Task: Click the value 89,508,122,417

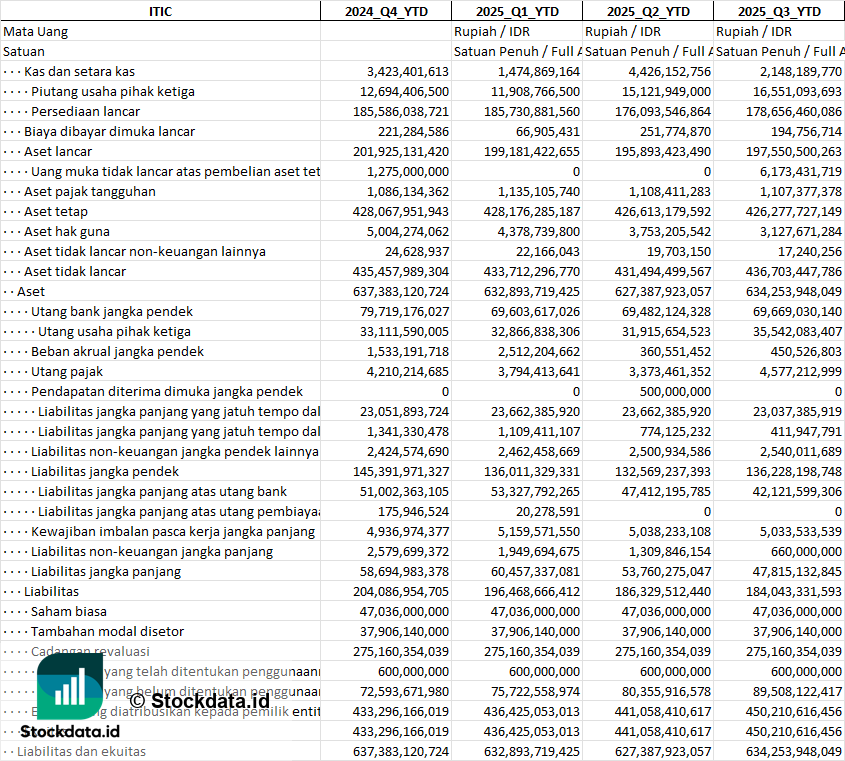Action: pos(797,689)
